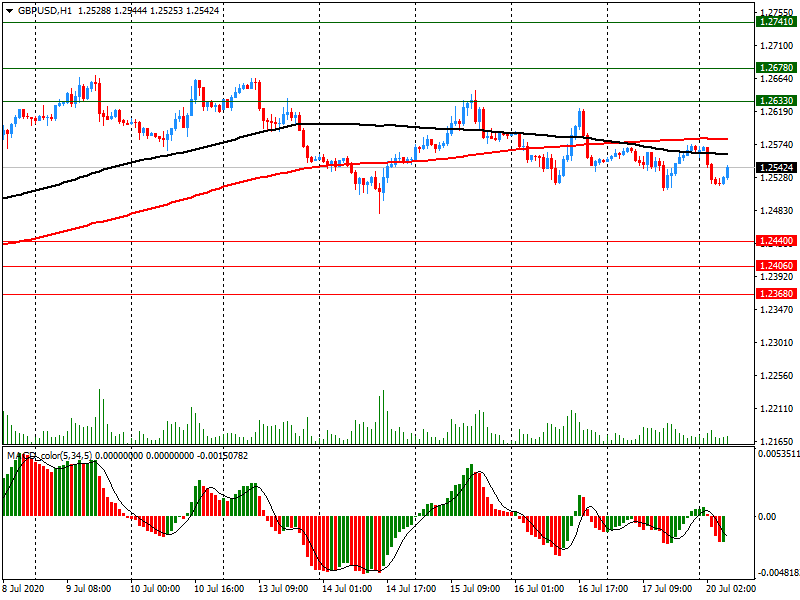Screen dimensions: 800x600
Task: Click the 0.00 MACD zero level label
Action: click(x=767, y=517)
